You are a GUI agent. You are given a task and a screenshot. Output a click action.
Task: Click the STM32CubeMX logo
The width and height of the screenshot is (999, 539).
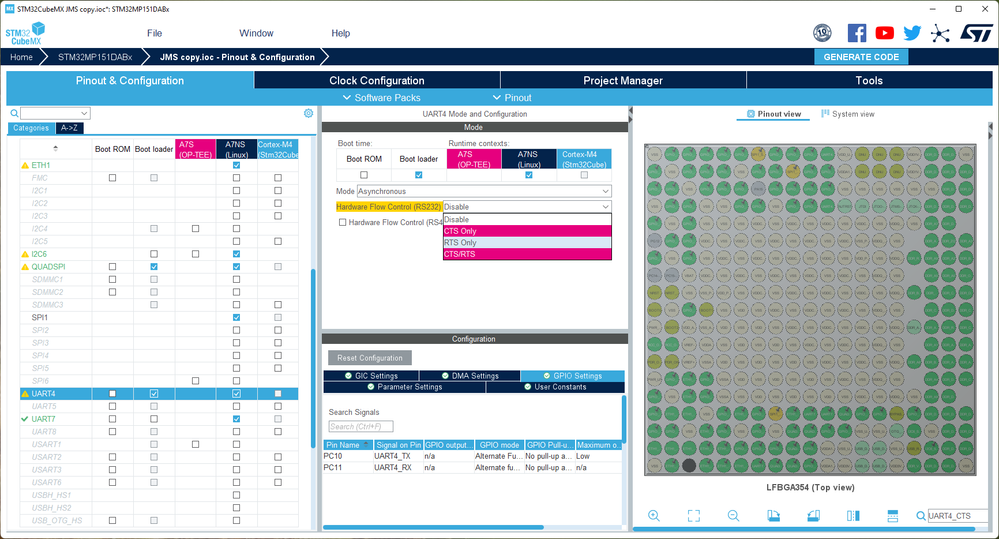[25, 33]
